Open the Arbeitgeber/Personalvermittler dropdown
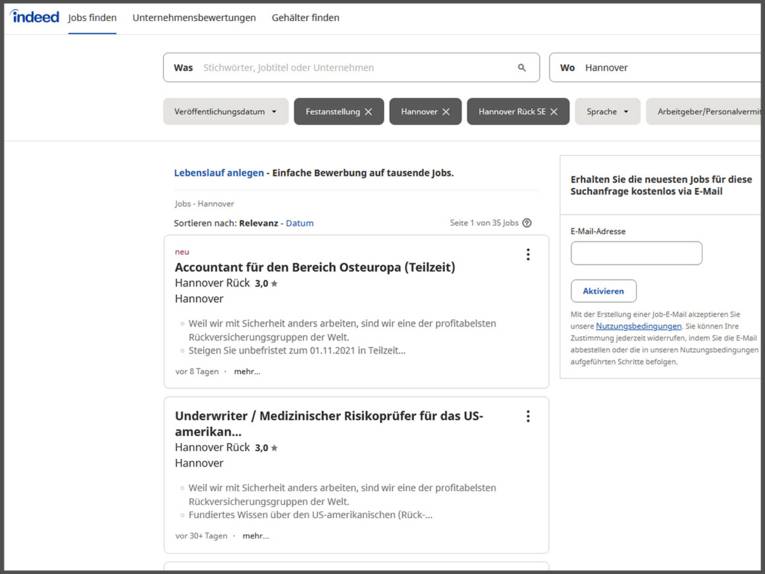 click(x=706, y=112)
